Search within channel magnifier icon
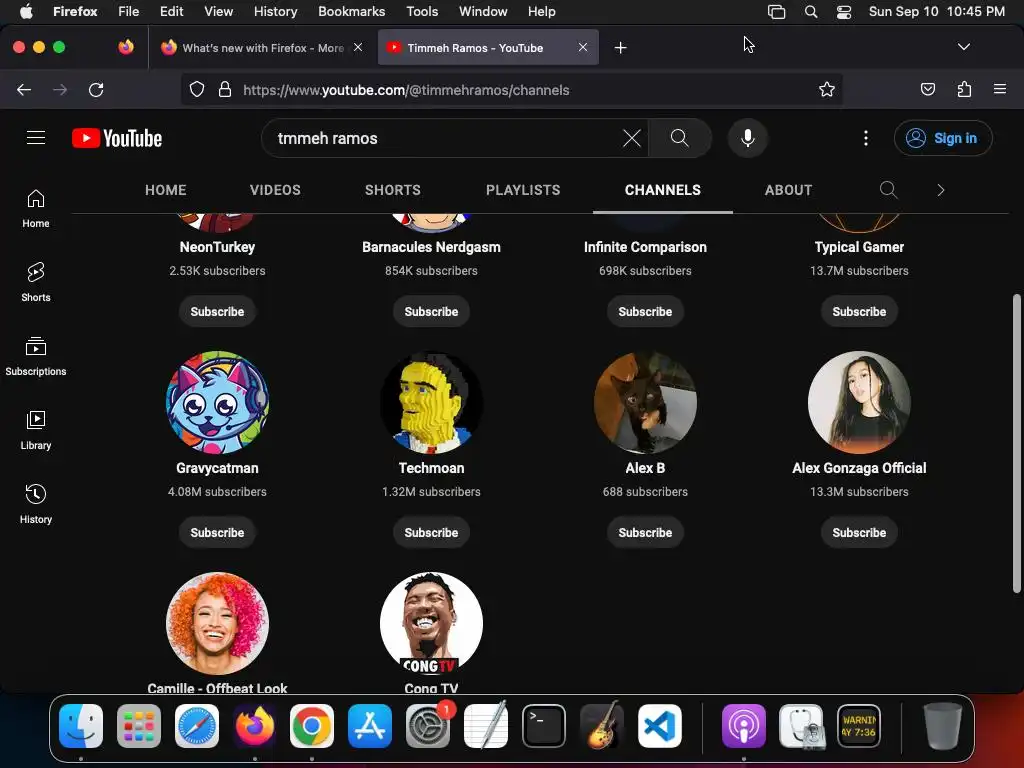1024x768 pixels. (888, 190)
